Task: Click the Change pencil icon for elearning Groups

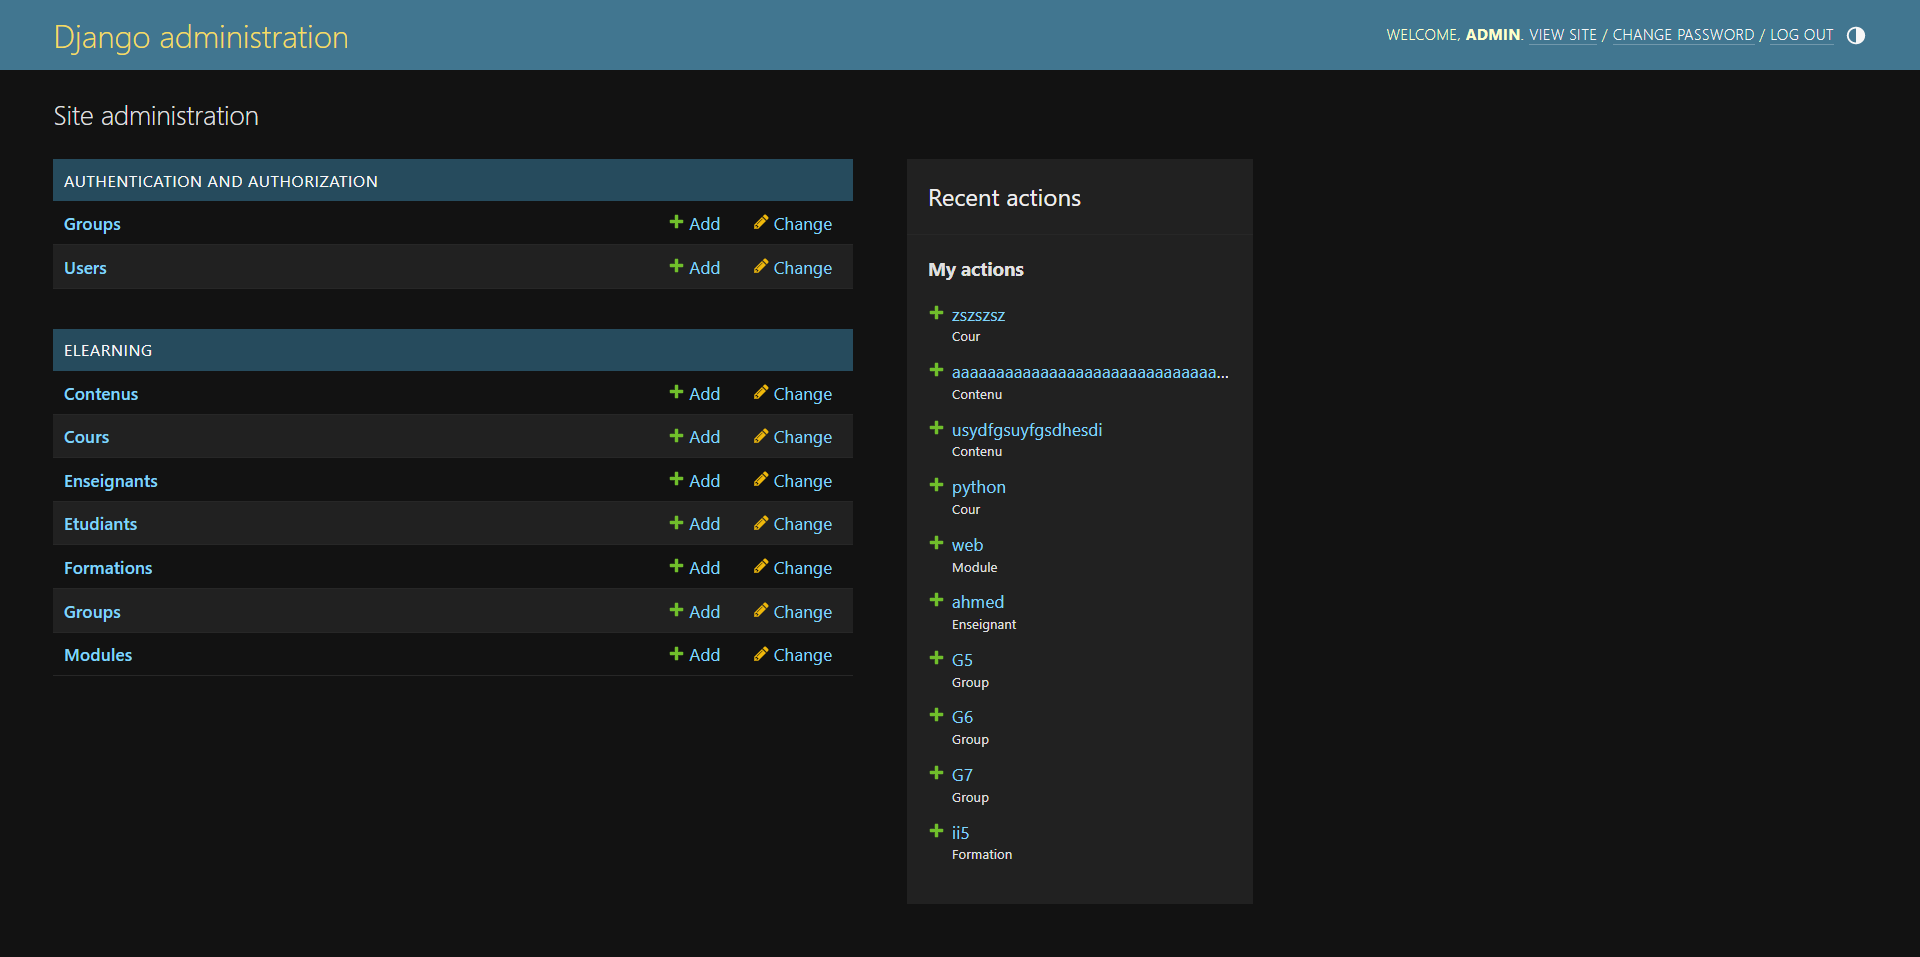Action: (761, 611)
